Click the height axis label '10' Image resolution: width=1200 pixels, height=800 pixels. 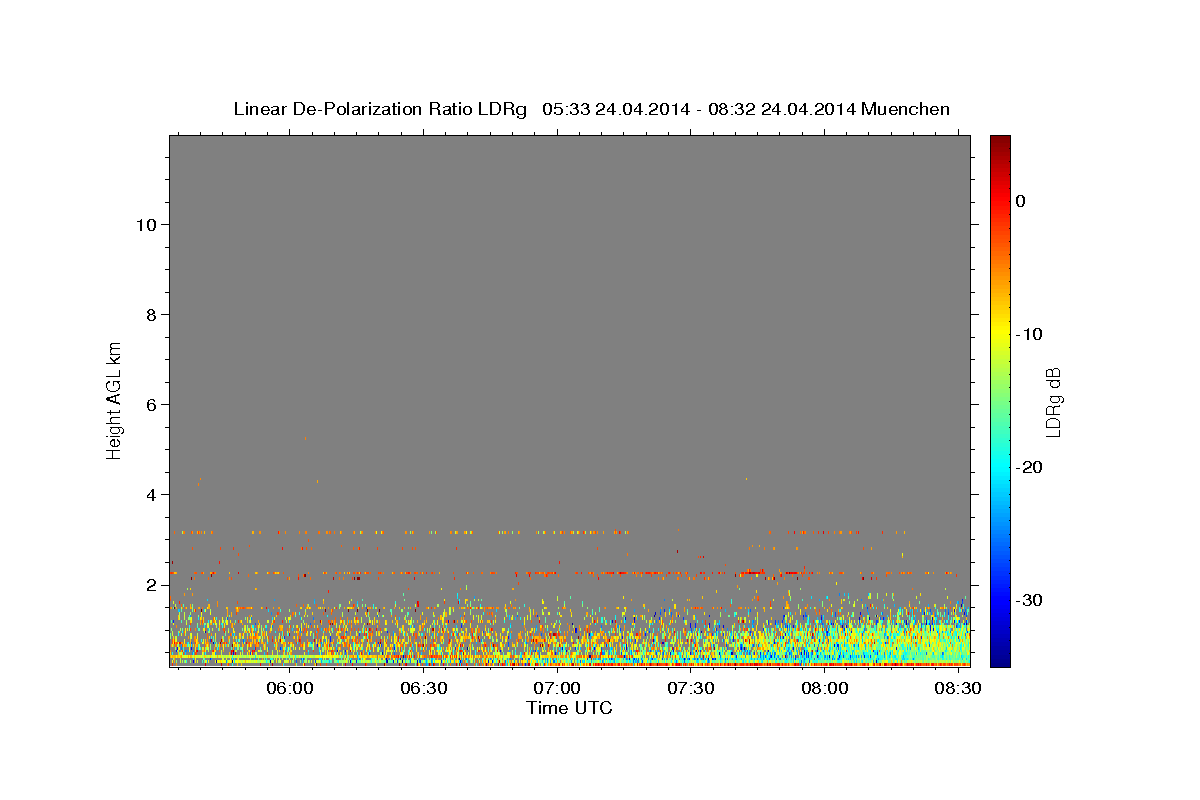pos(145,224)
